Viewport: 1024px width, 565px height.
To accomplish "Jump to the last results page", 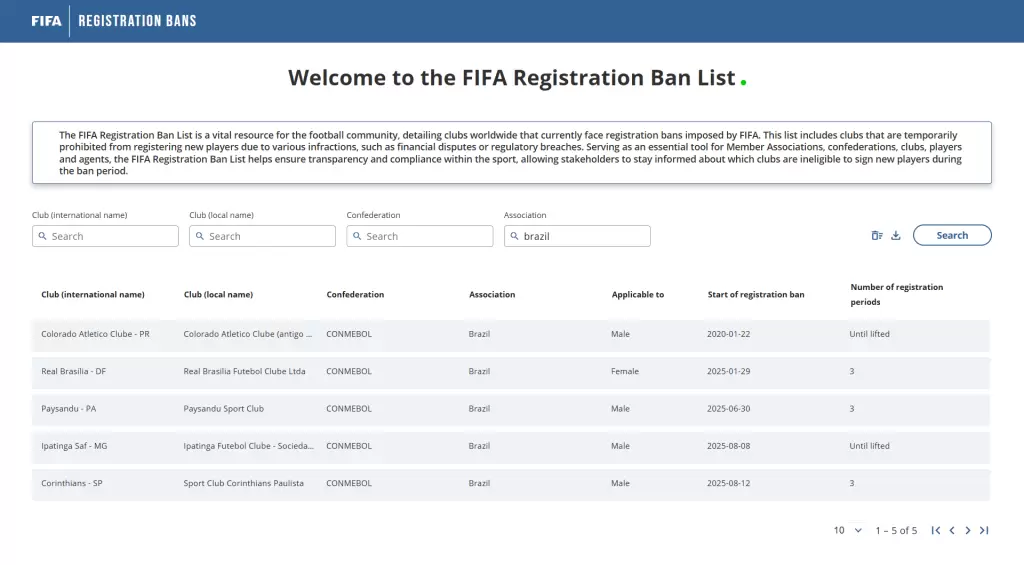I will tap(984, 531).
